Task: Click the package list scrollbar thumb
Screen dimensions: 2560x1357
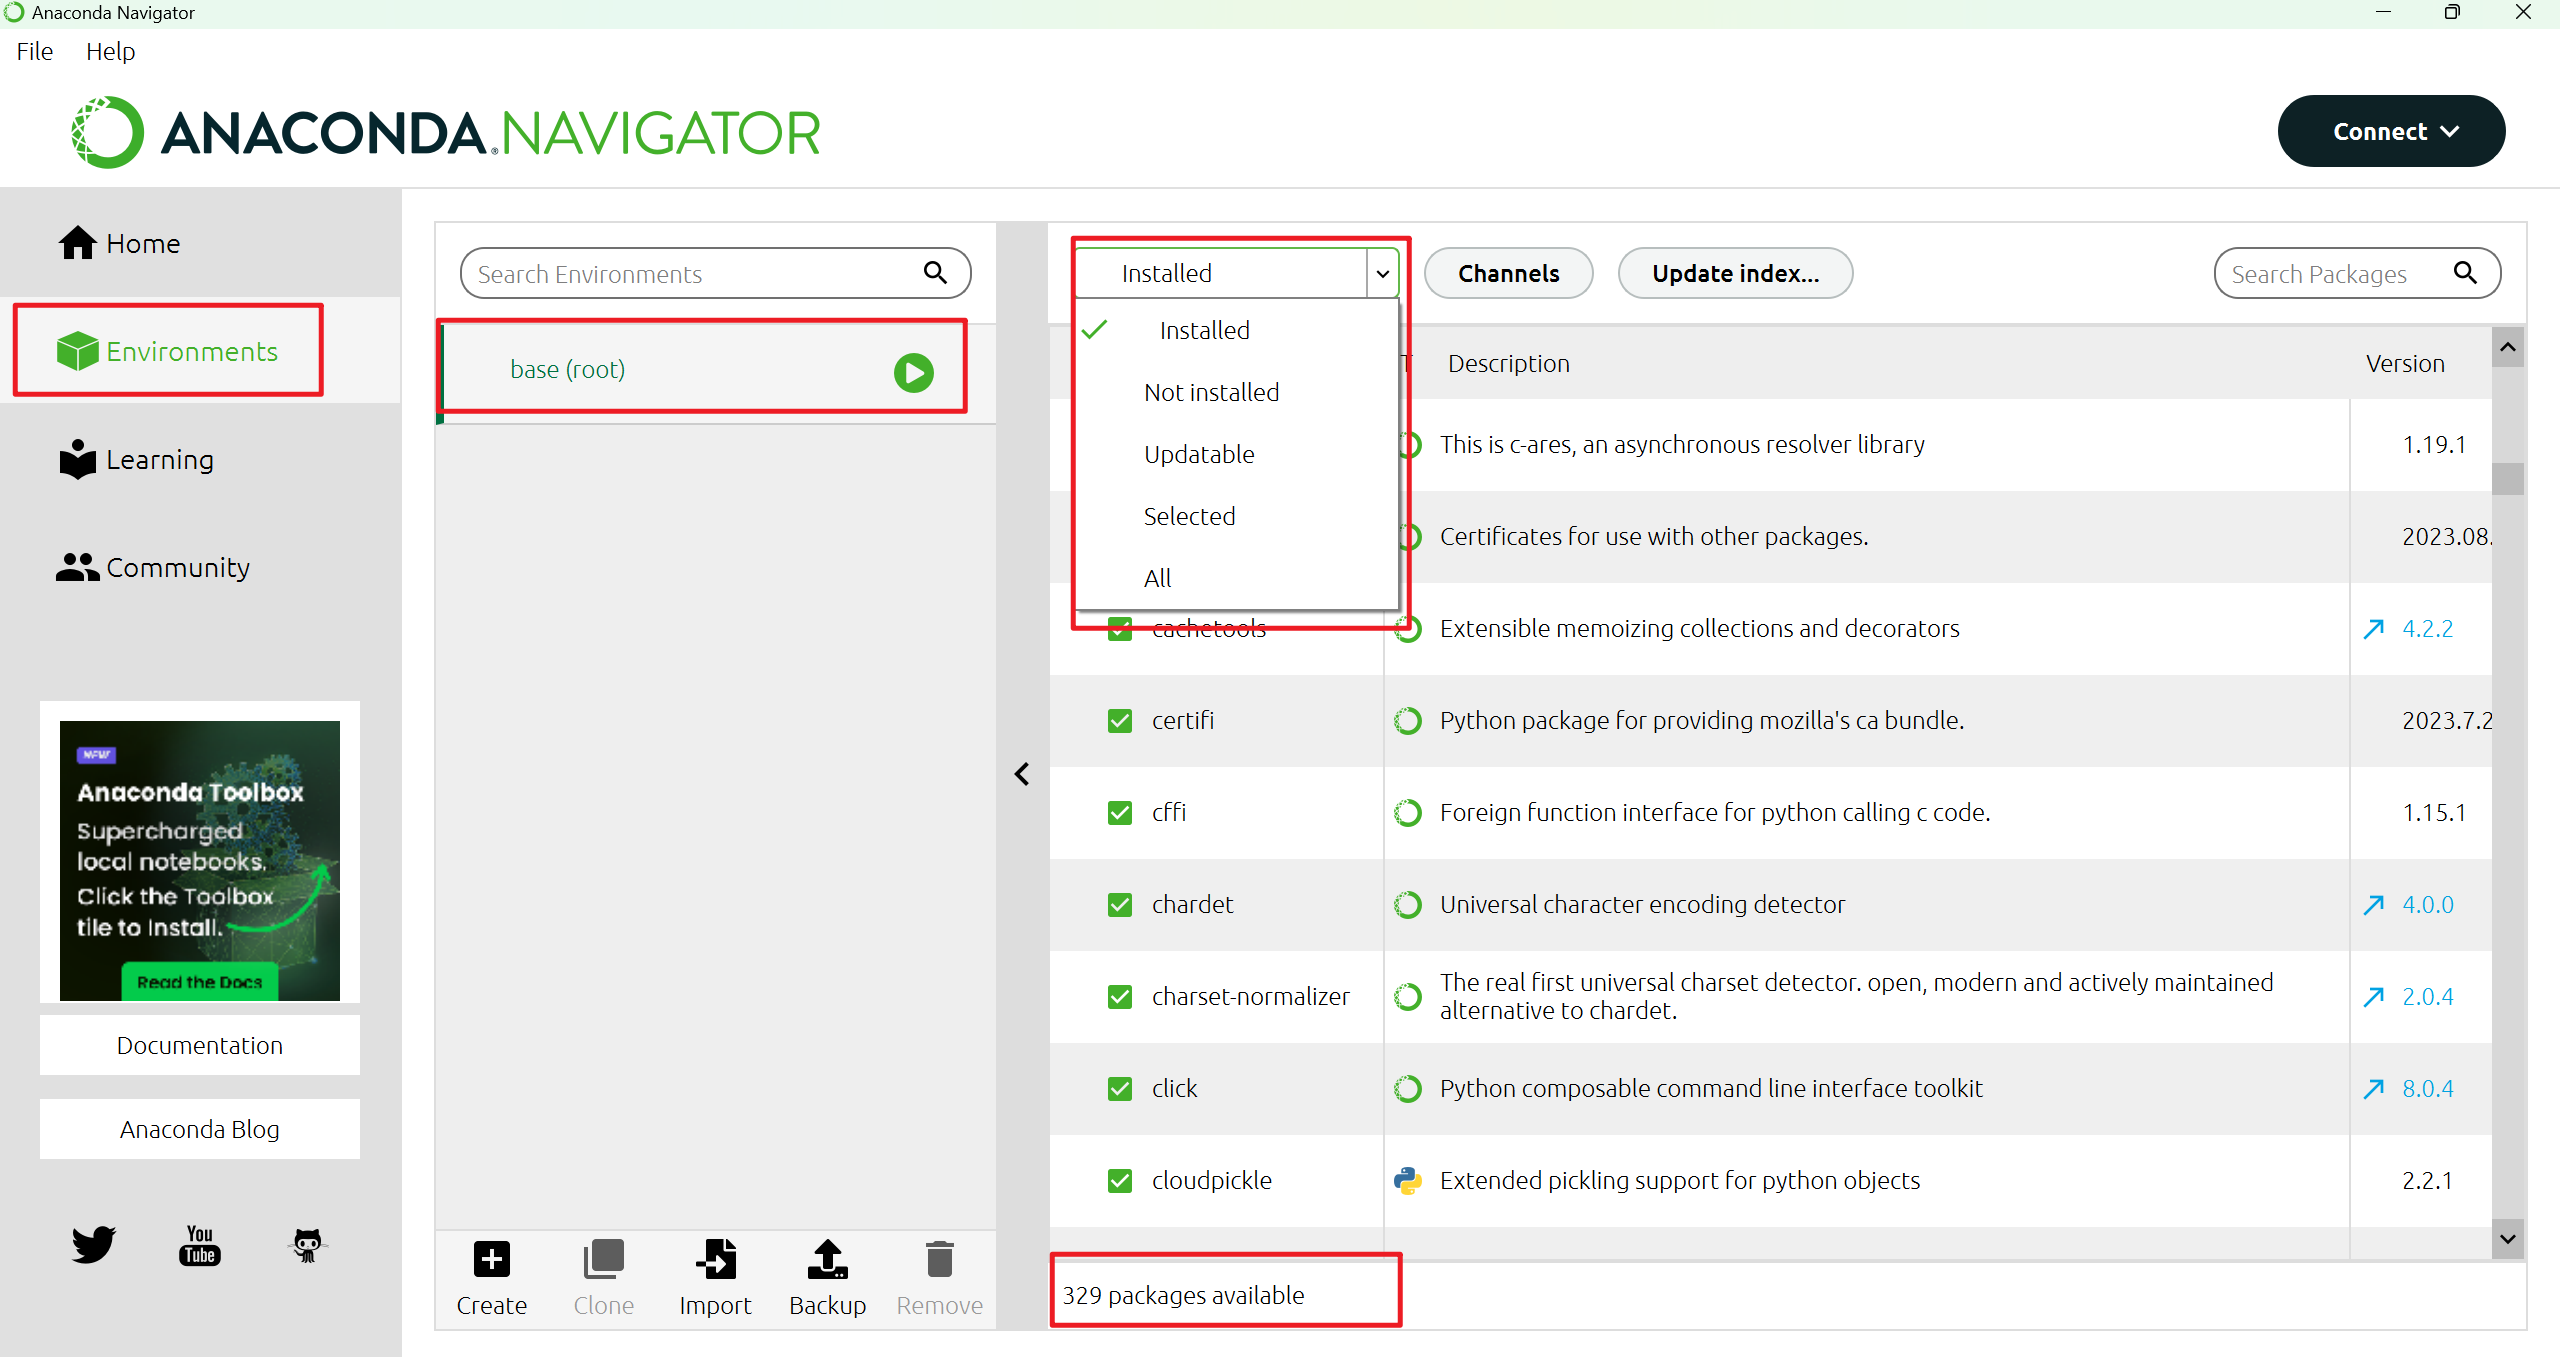Action: 2507,478
